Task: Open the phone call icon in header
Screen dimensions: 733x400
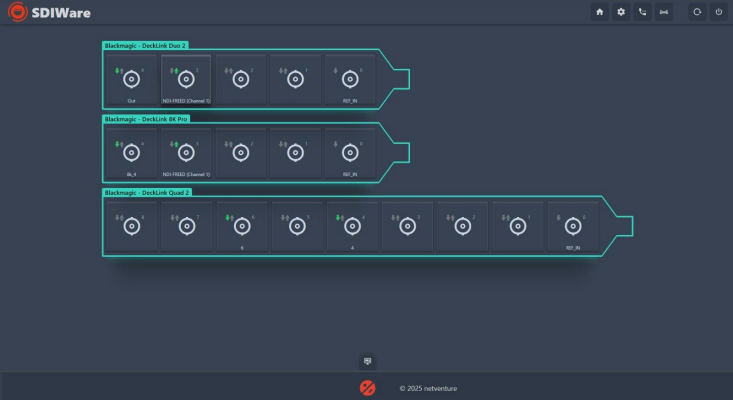Action: (642, 12)
